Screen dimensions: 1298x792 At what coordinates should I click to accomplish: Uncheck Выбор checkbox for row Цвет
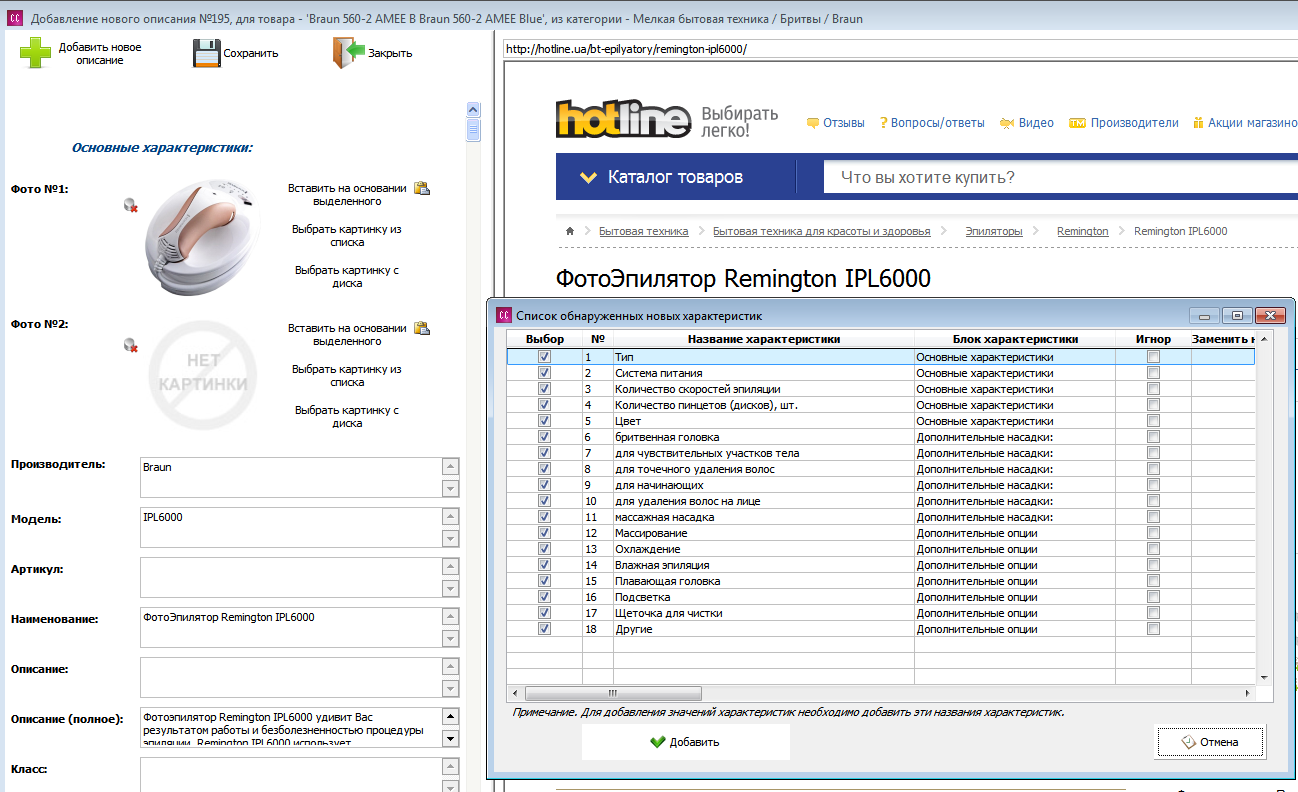[544, 421]
